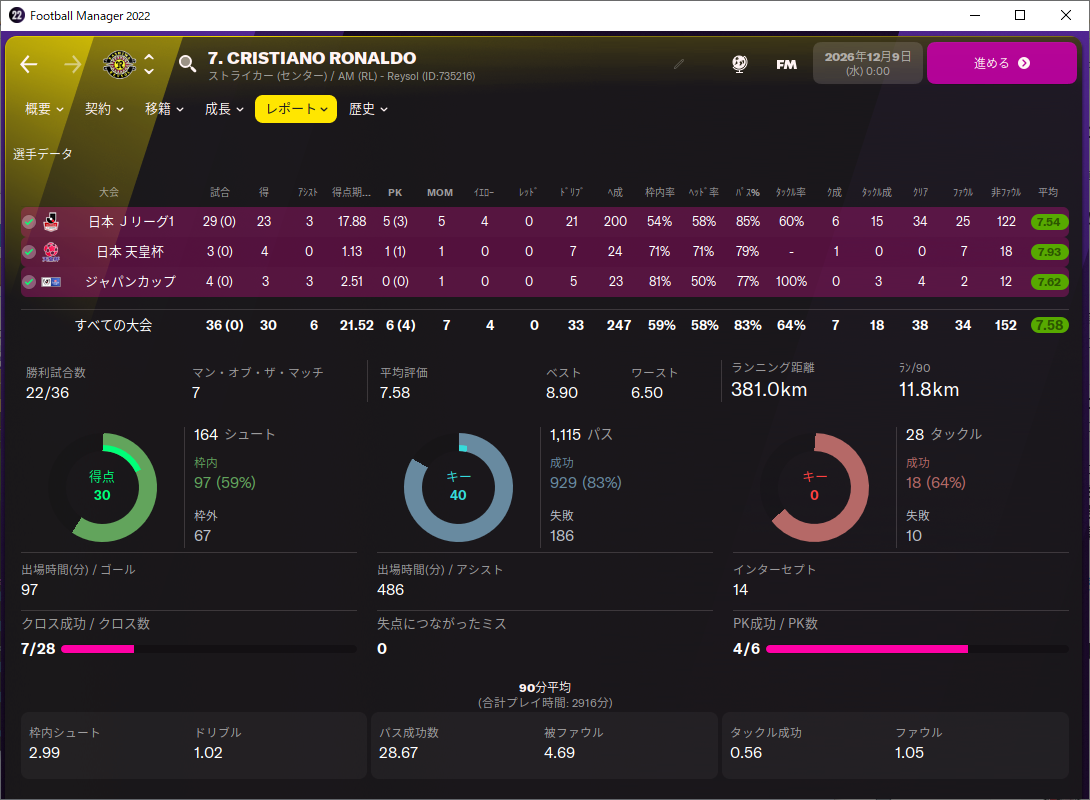The width and height of the screenshot is (1090, 800).
Task: Select the ジャパンカップ row name
Action: point(130,281)
